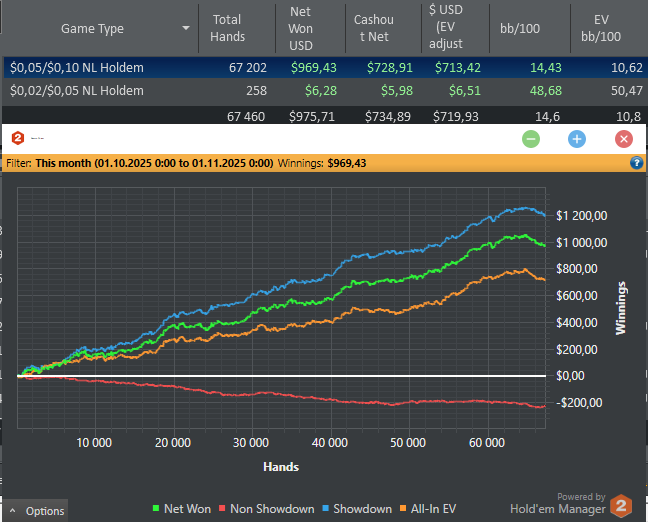The width and height of the screenshot is (648, 522).
Task: Sort by the Game Type column header
Action: (x=92, y=28)
